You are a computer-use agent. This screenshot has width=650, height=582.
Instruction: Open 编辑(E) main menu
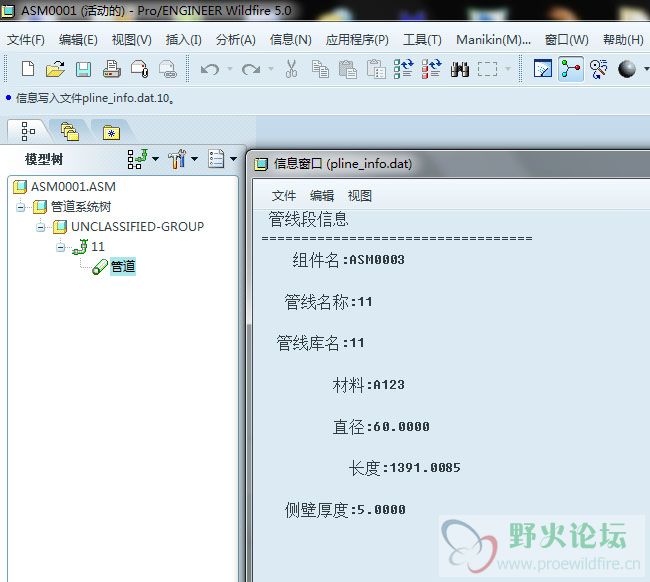(78, 40)
